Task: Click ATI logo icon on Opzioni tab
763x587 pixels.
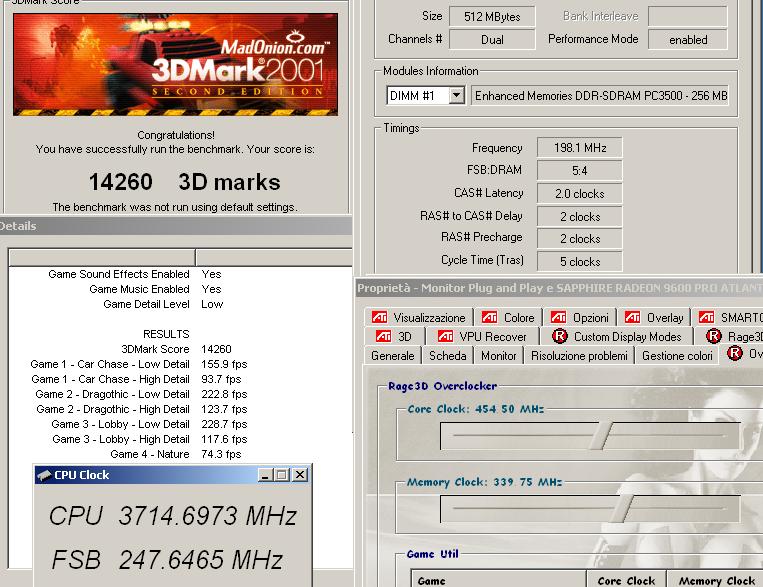Action: click(558, 317)
